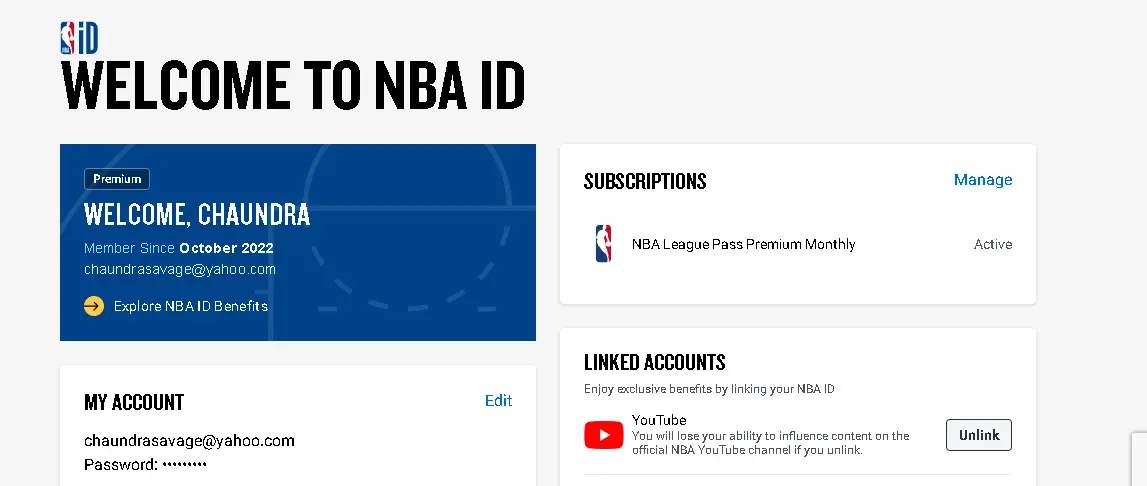
Task: Edit My Account details
Action: (x=498, y=400)
